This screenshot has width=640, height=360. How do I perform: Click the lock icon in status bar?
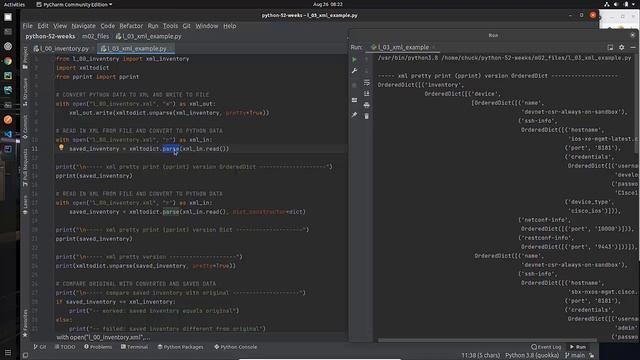click(x=591, y=356)
